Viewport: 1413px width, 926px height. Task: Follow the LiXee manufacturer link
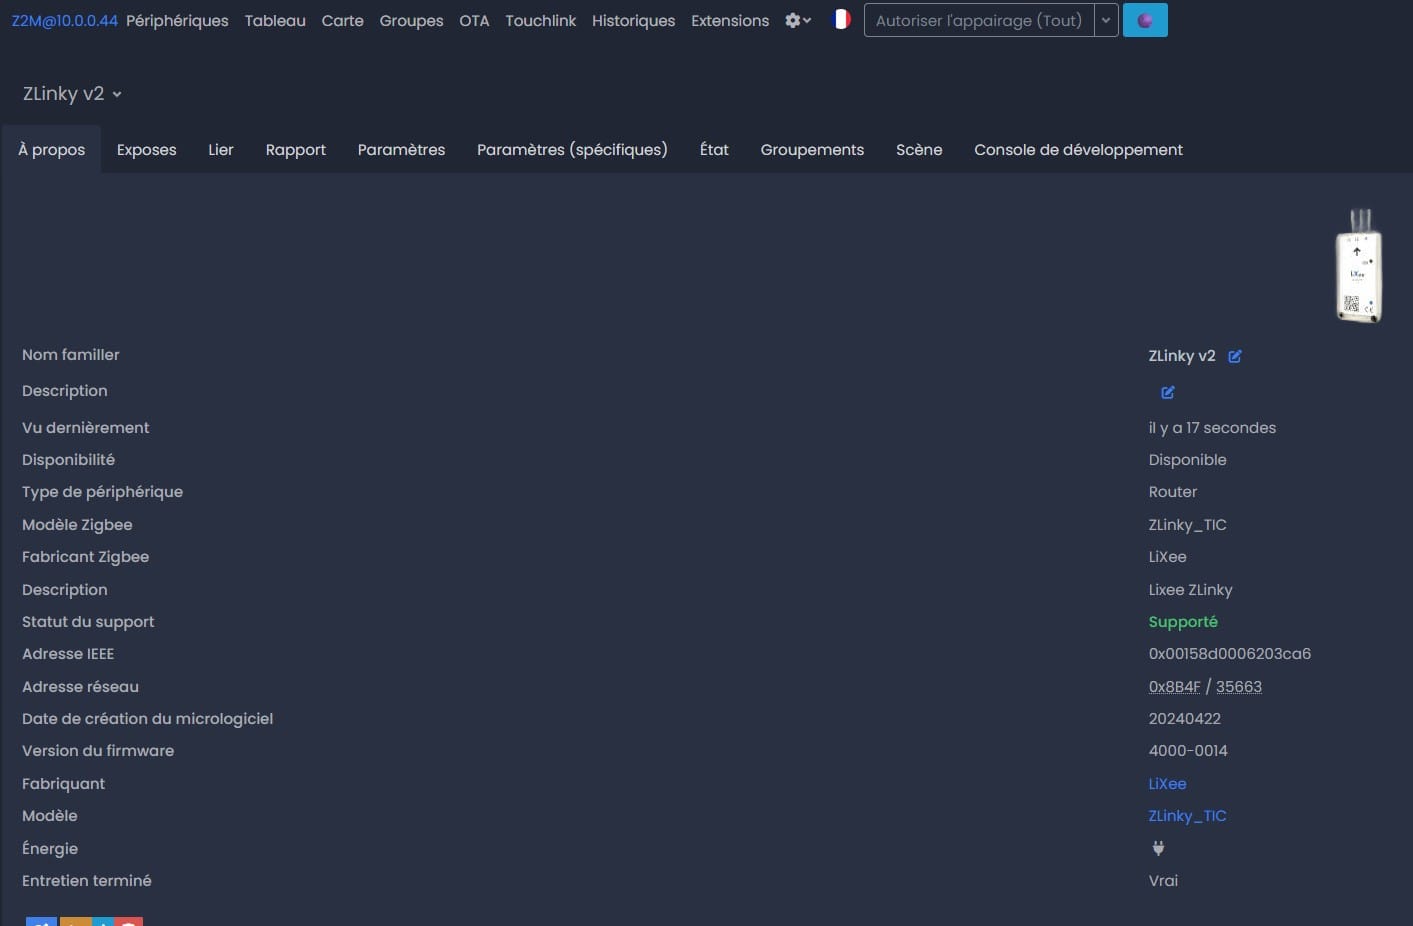tap(1167, 784)
